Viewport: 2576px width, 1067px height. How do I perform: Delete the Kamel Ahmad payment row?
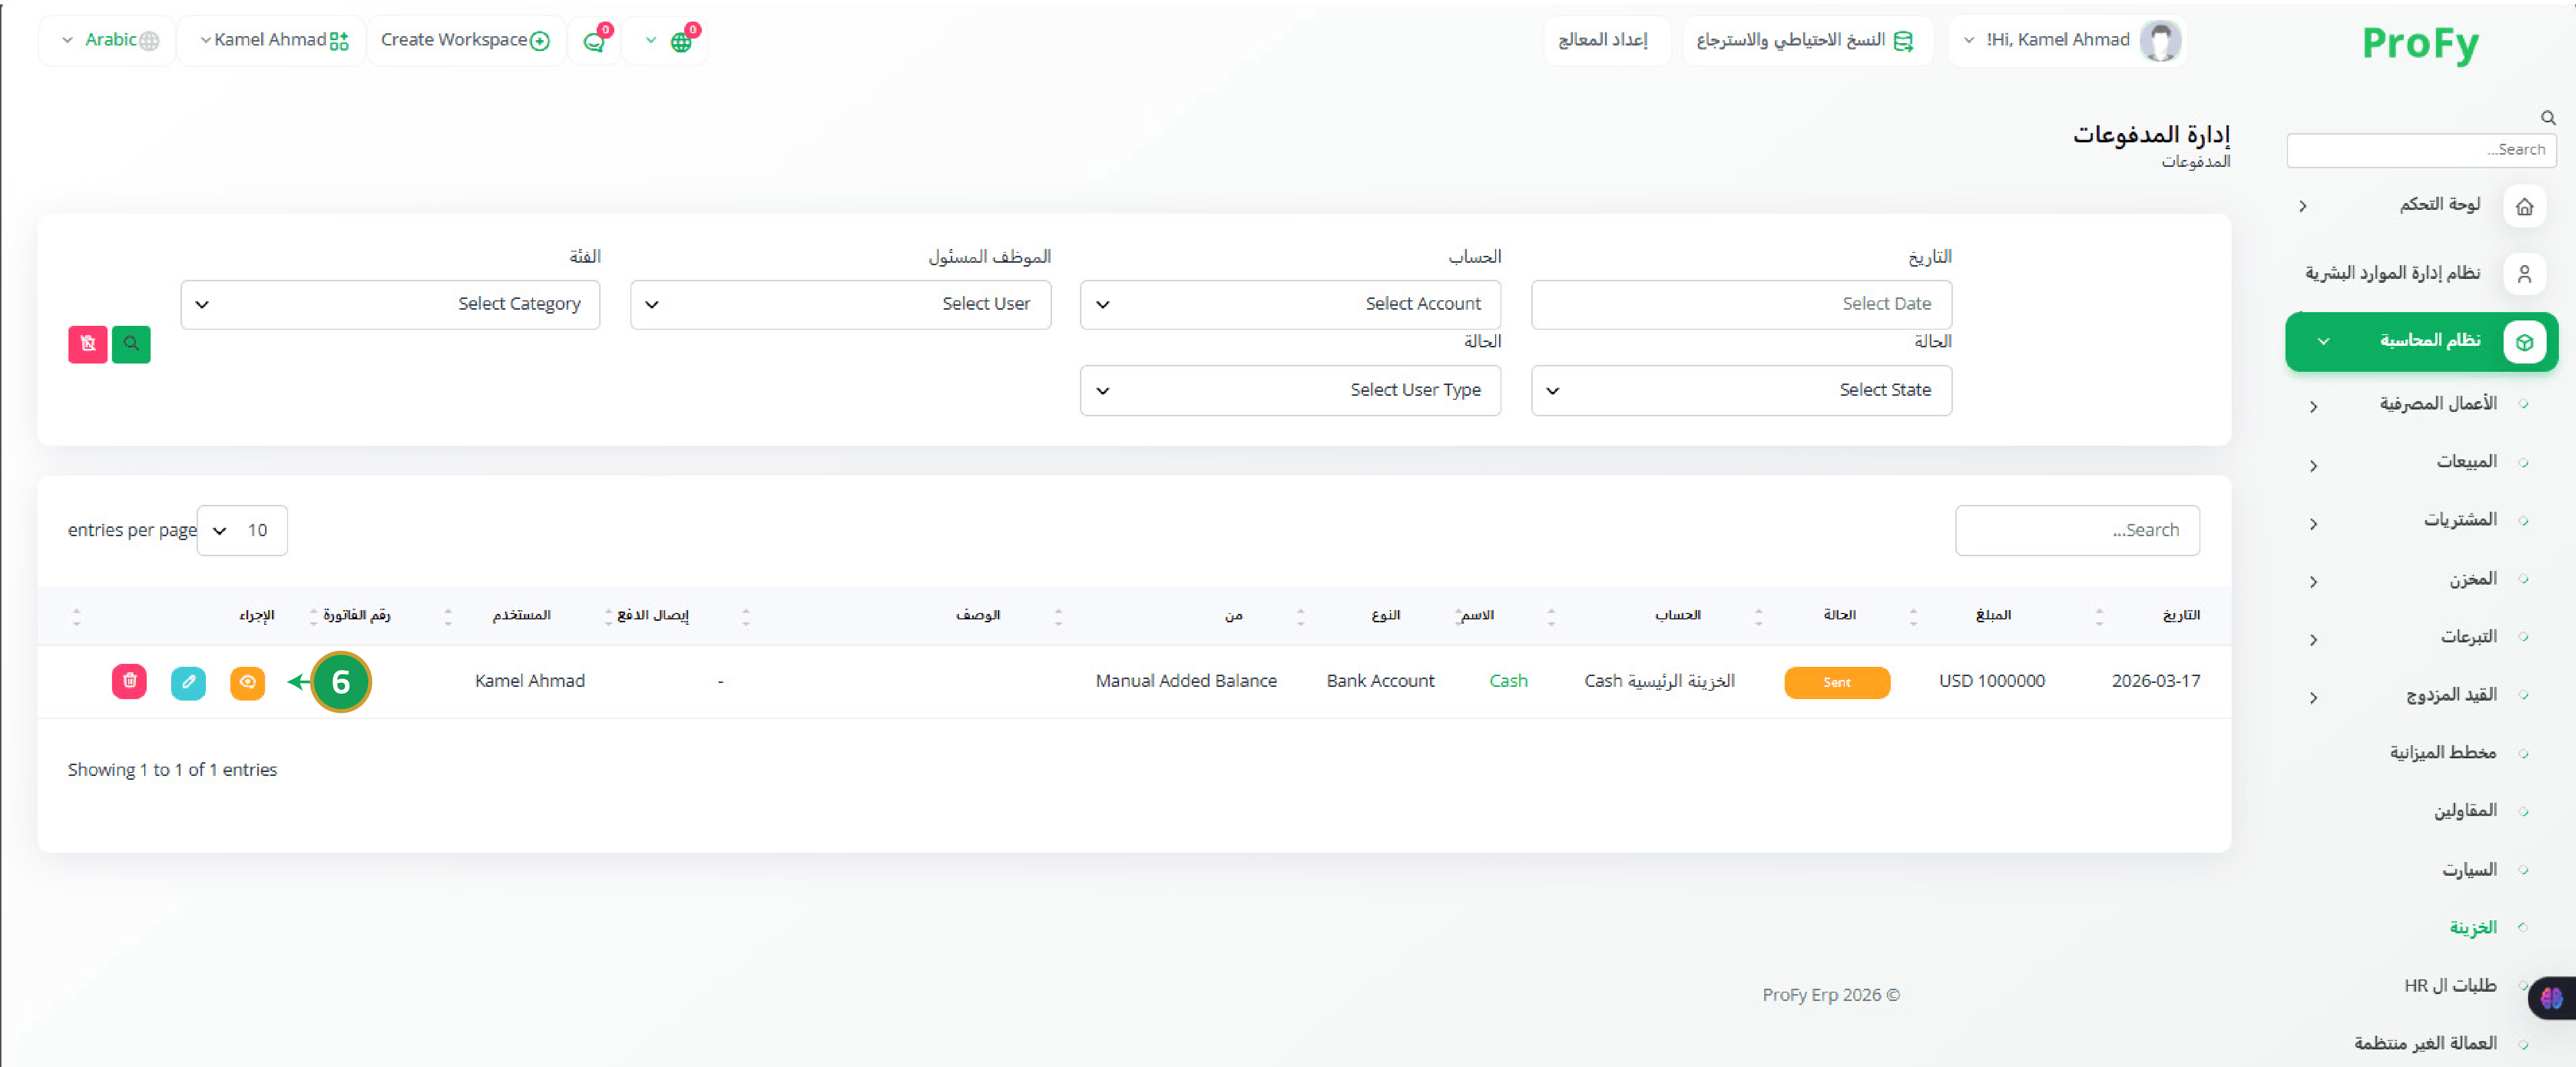[129, 681]
